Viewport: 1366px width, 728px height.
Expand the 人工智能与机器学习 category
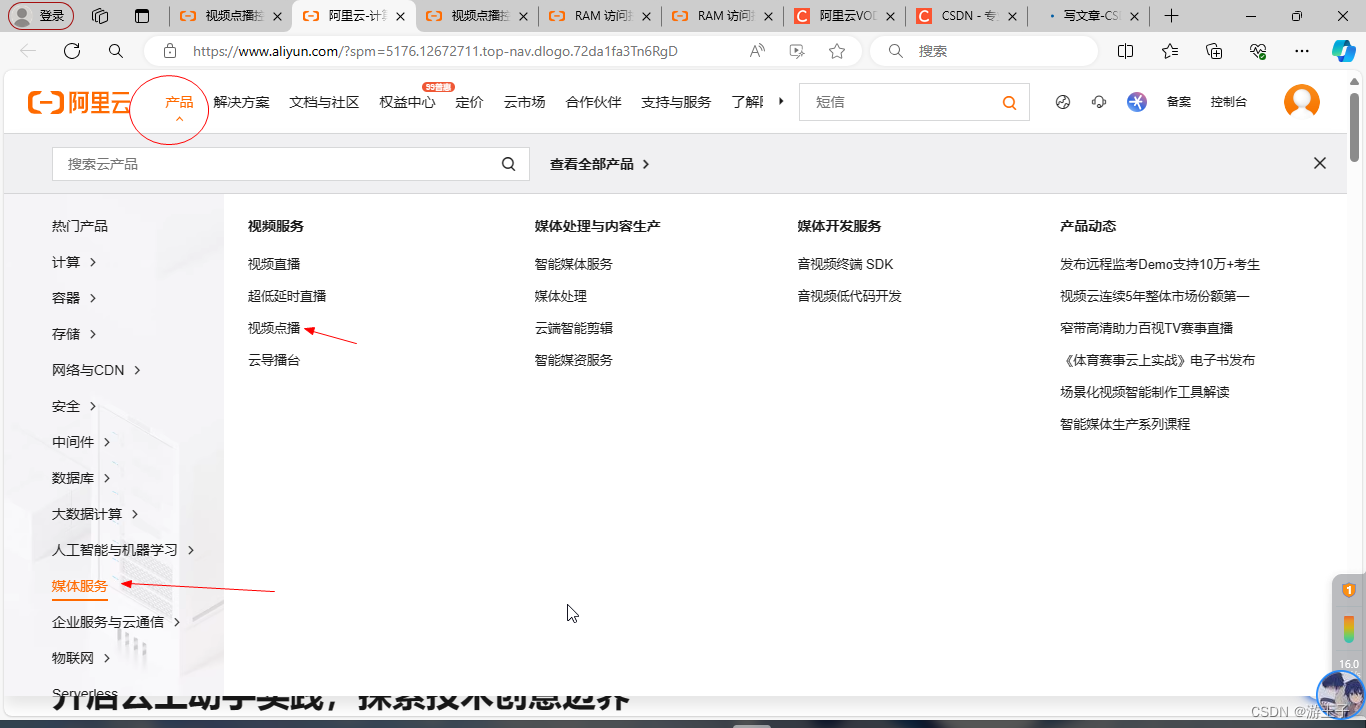(123, 550)
